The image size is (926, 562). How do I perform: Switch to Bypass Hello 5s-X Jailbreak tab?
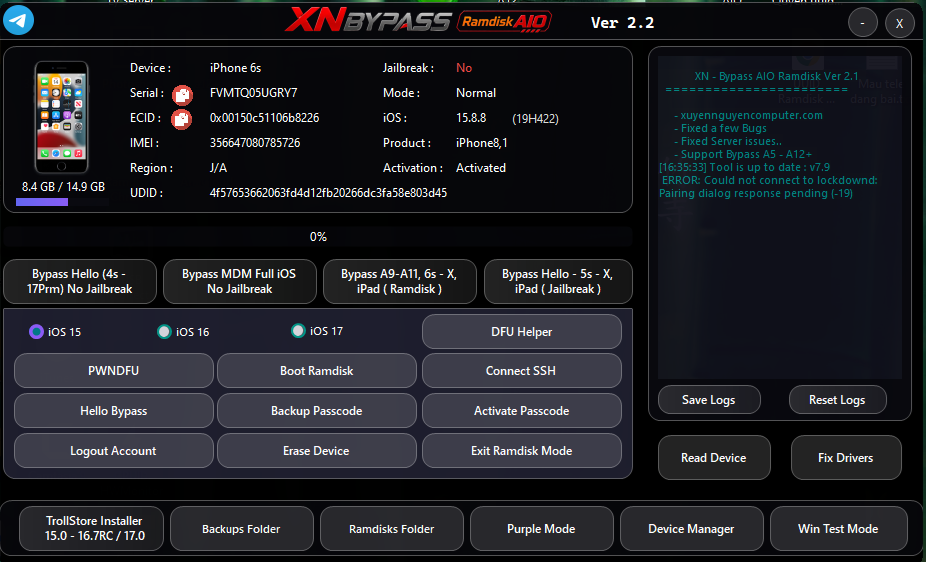pyautogui.click(x=558, y=282)
